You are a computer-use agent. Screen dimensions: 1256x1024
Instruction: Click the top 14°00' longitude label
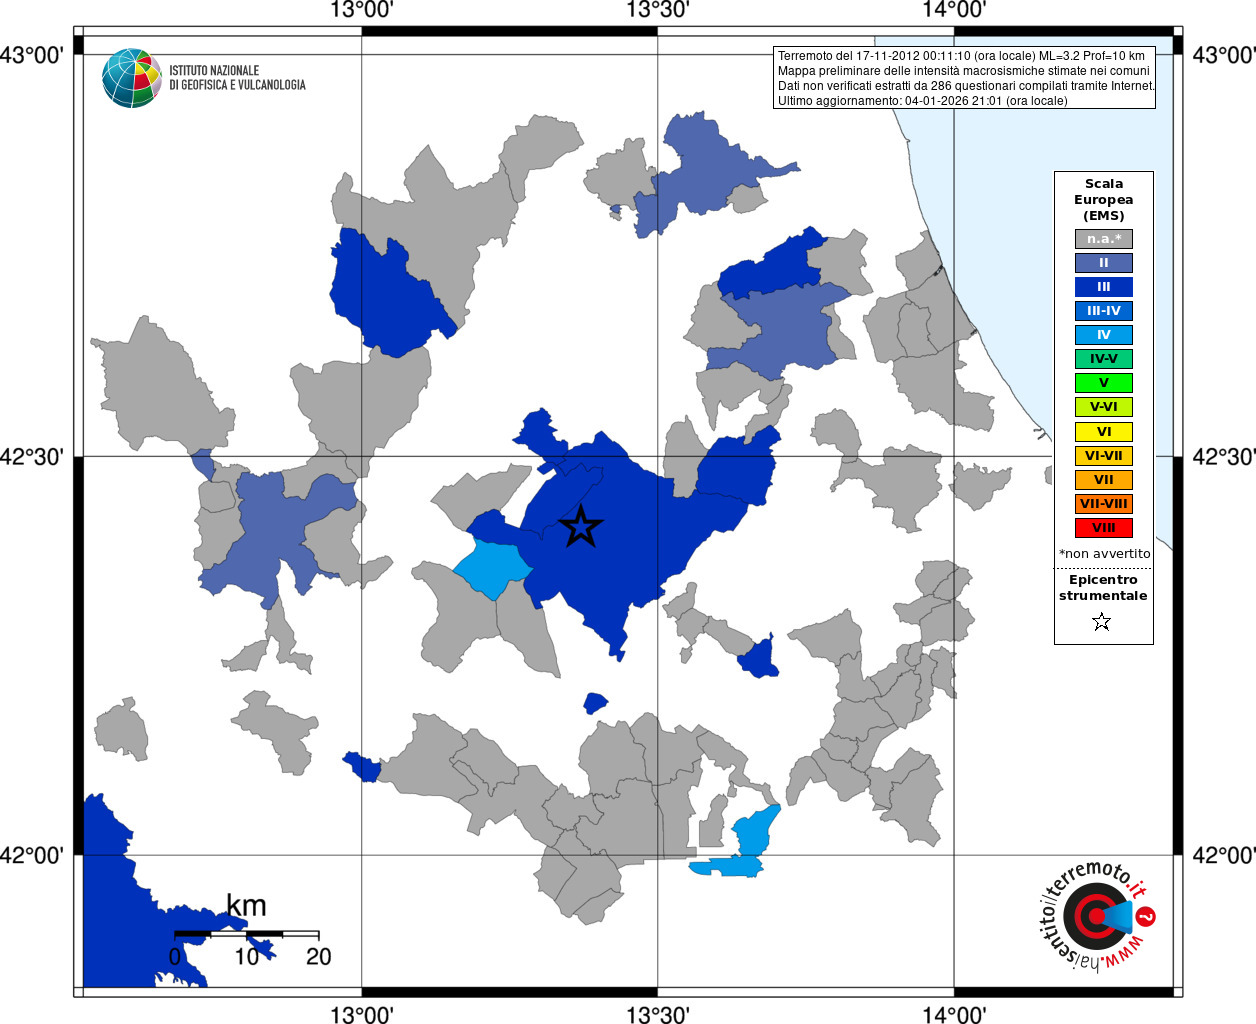tap(954, 10)
